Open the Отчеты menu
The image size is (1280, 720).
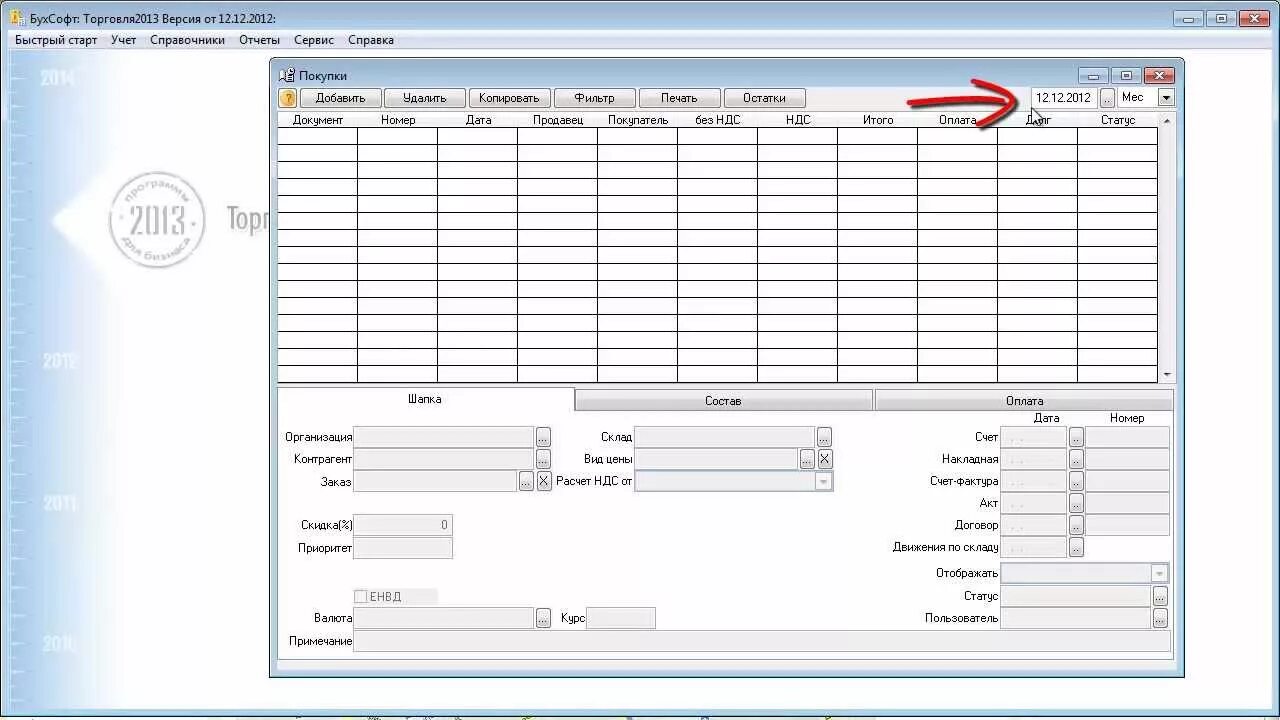click(259, 40)
